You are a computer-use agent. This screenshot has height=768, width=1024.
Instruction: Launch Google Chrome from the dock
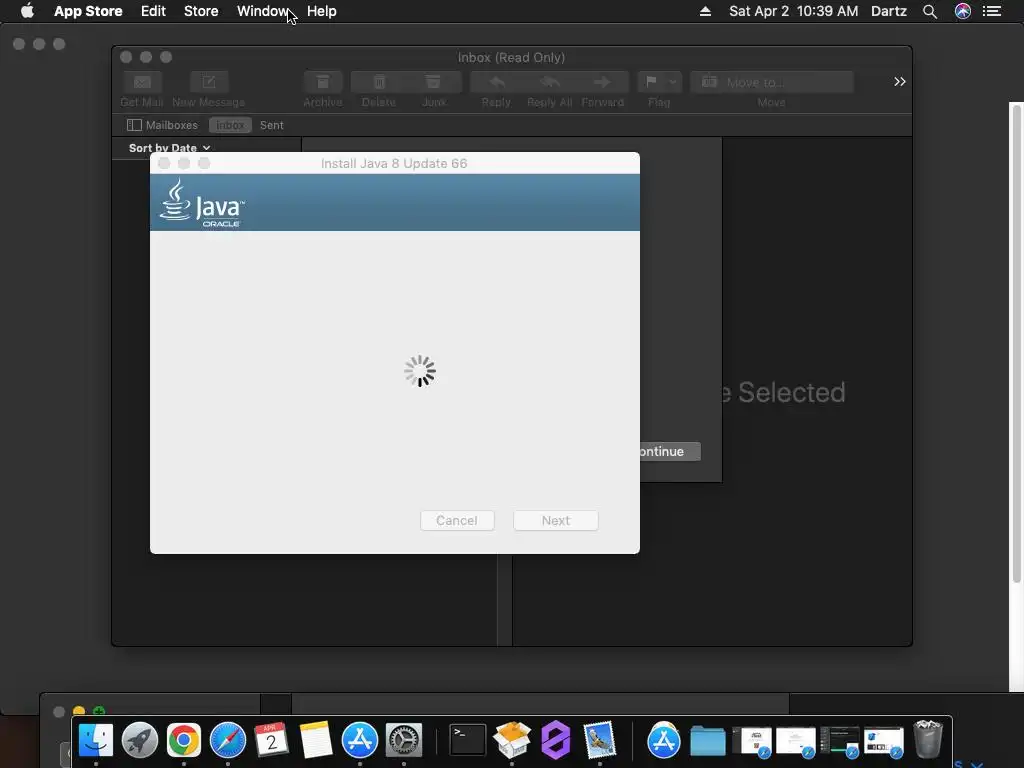(184, 741)
